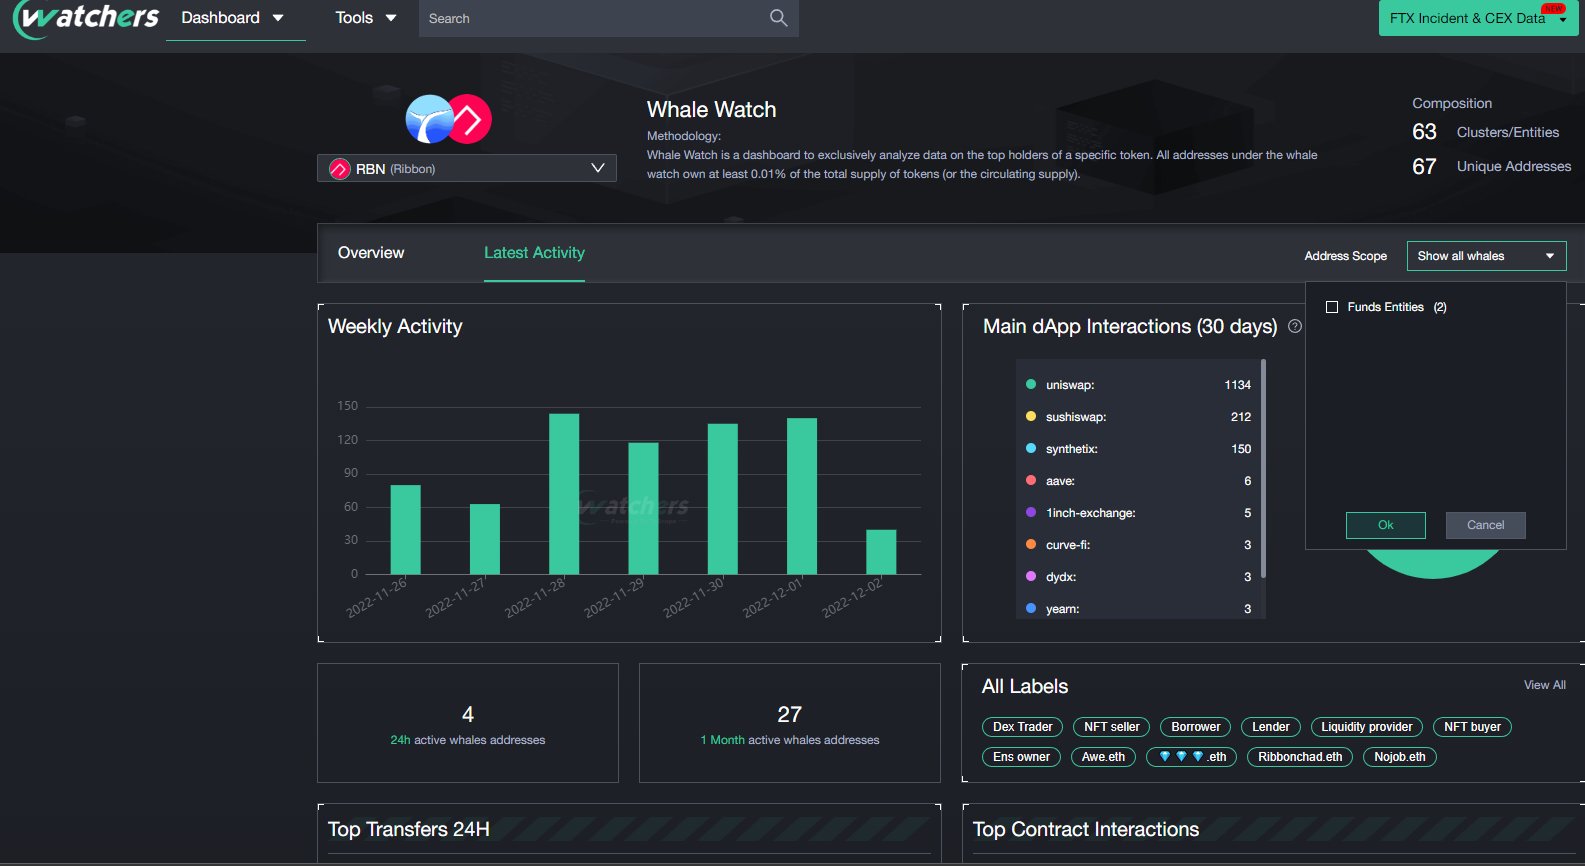The width and height of the screenshot is (1585, 866).
Task: Select the Latest Activity tab
Action: pyautogui.click(x=534, y=253)
